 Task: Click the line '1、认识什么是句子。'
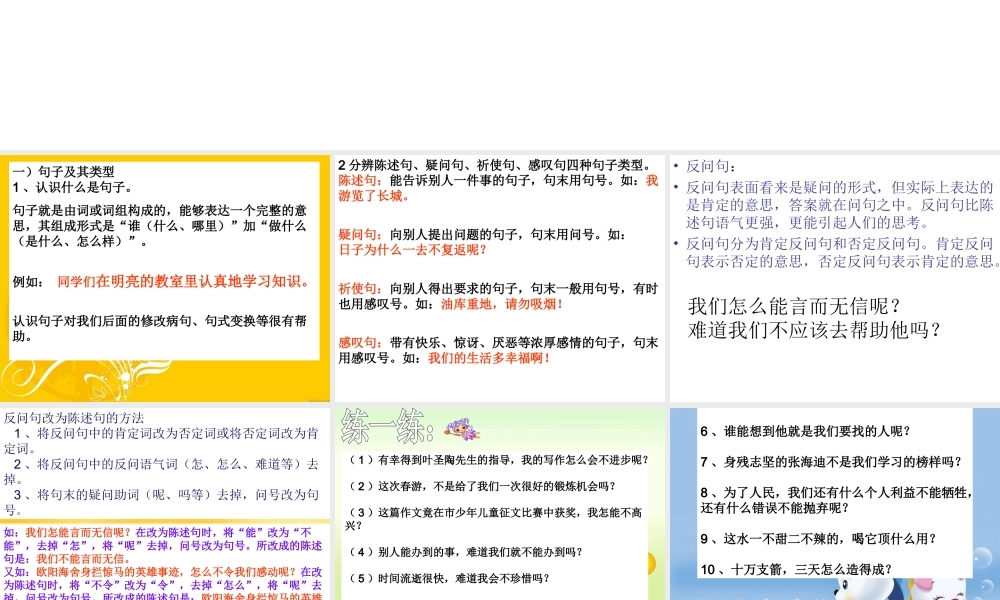coord(73,187)
